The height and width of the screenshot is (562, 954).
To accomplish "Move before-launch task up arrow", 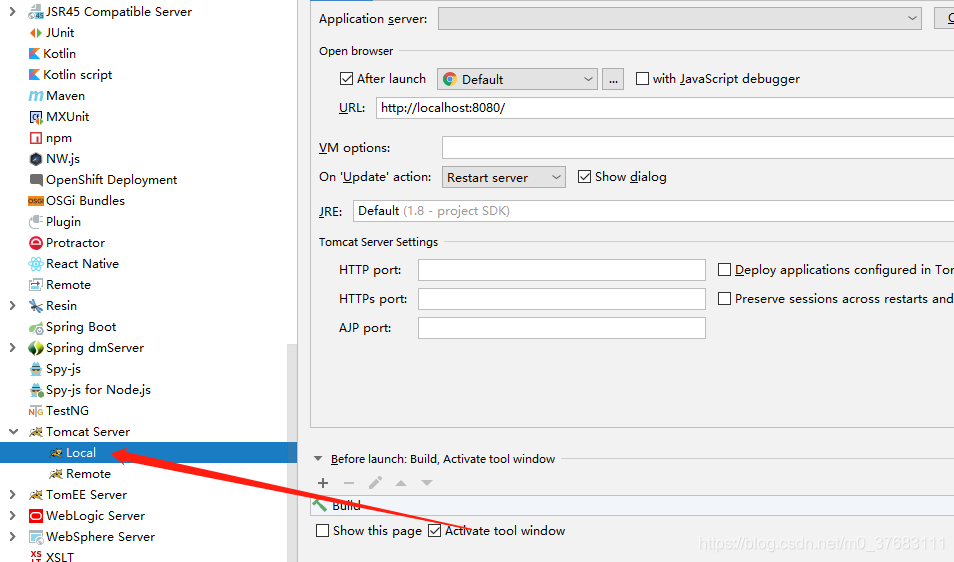I will tap(401, 483).
